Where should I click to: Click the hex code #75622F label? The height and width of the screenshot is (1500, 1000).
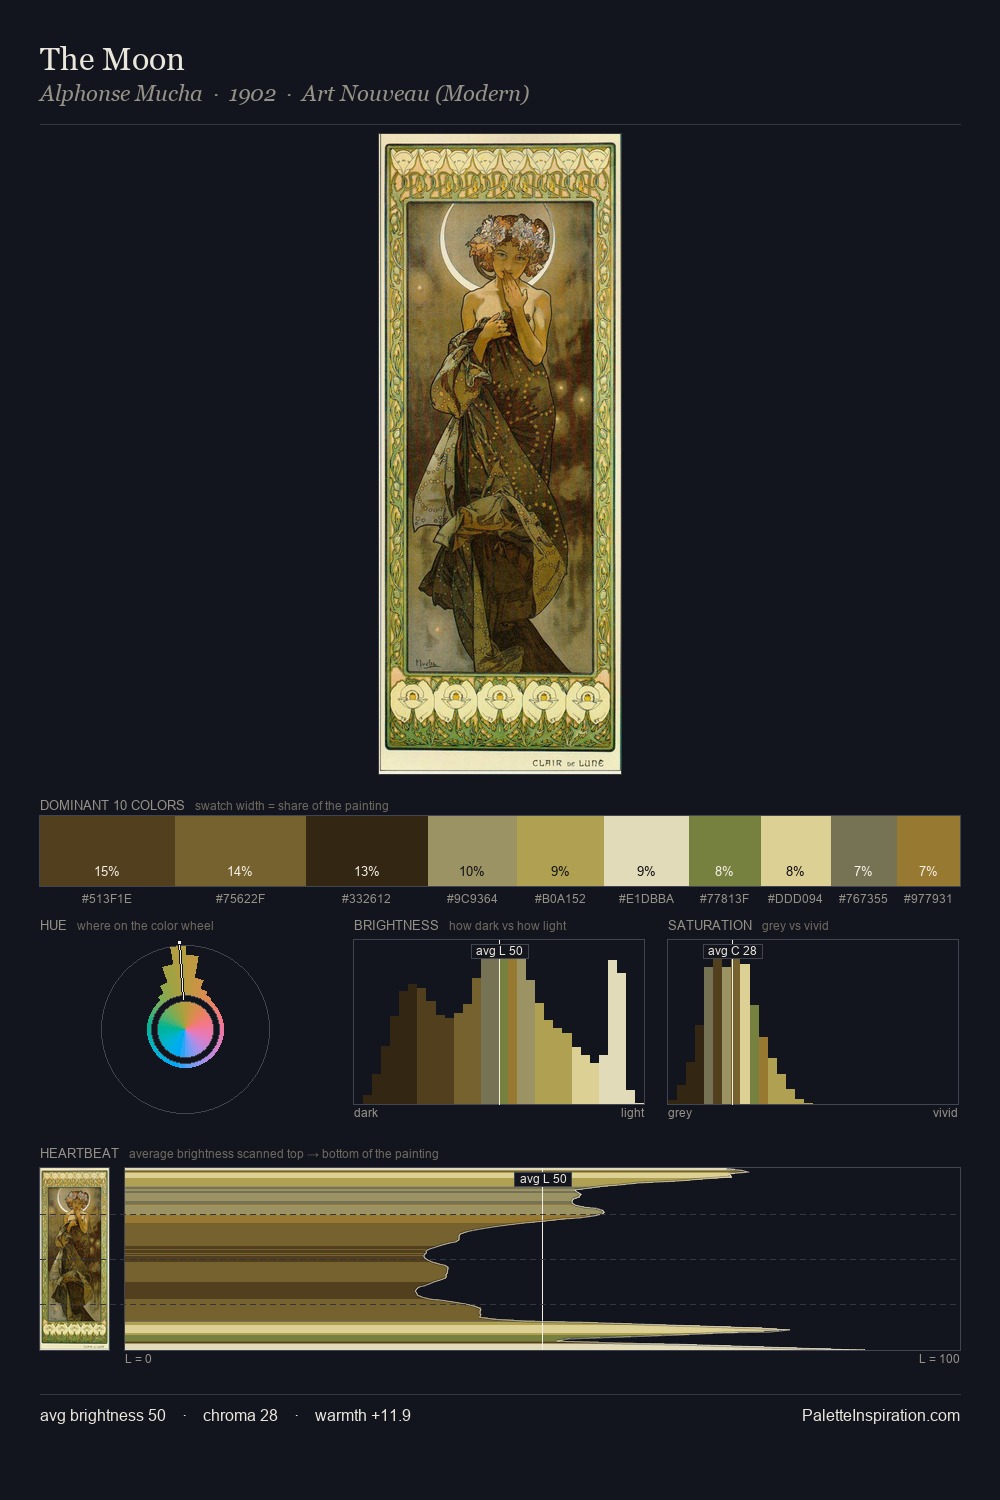240,899
